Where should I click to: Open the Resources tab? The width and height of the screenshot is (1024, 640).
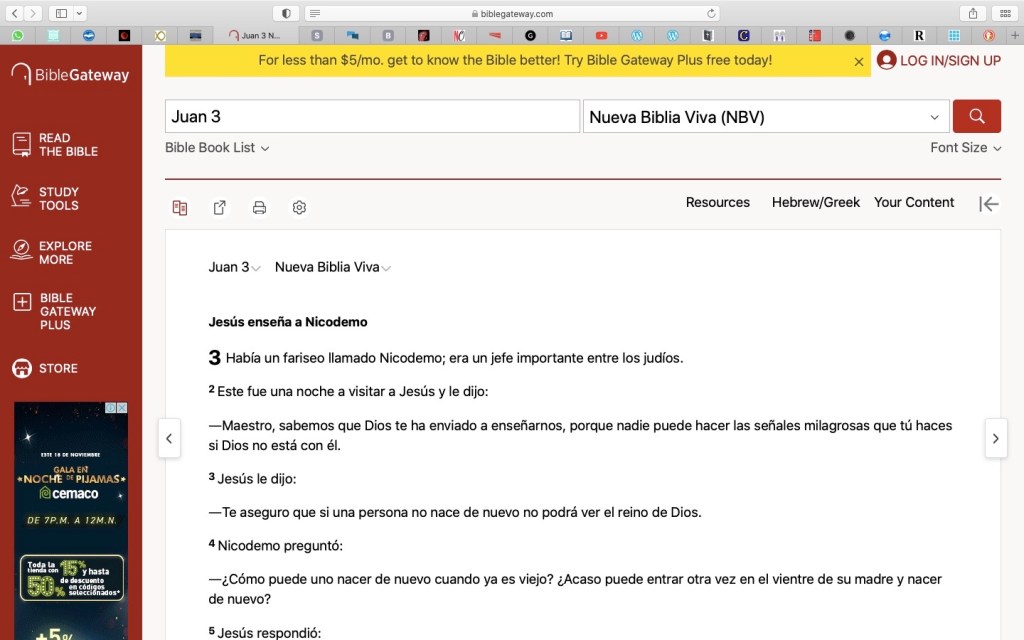[x=717, y=202]
